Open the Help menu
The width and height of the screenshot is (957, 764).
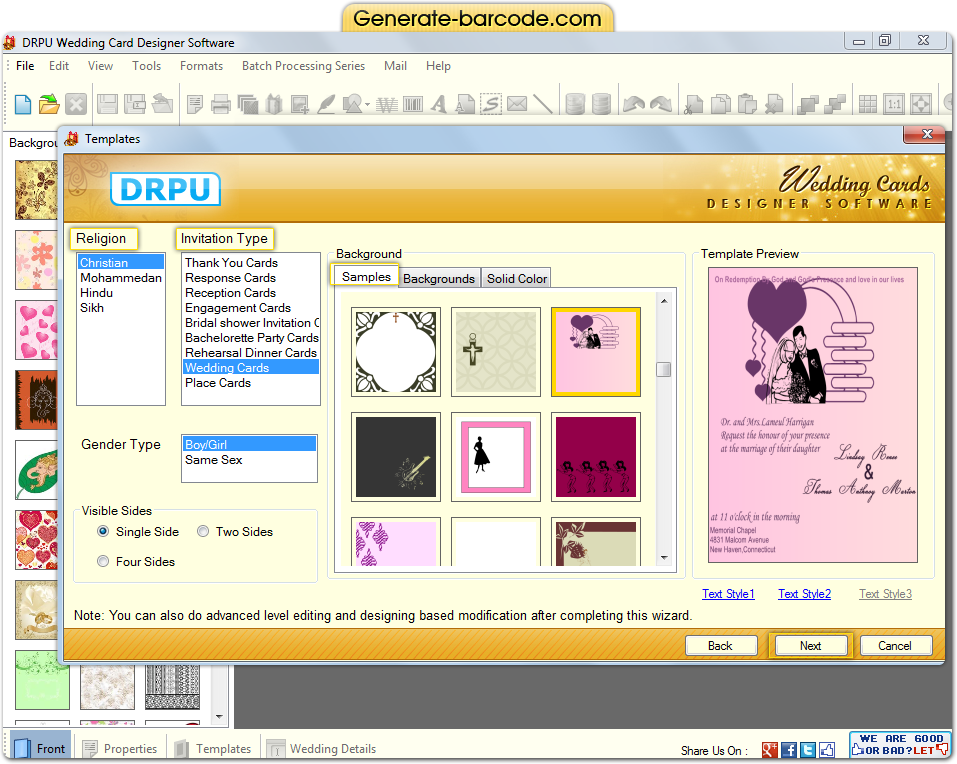[438, 66]
